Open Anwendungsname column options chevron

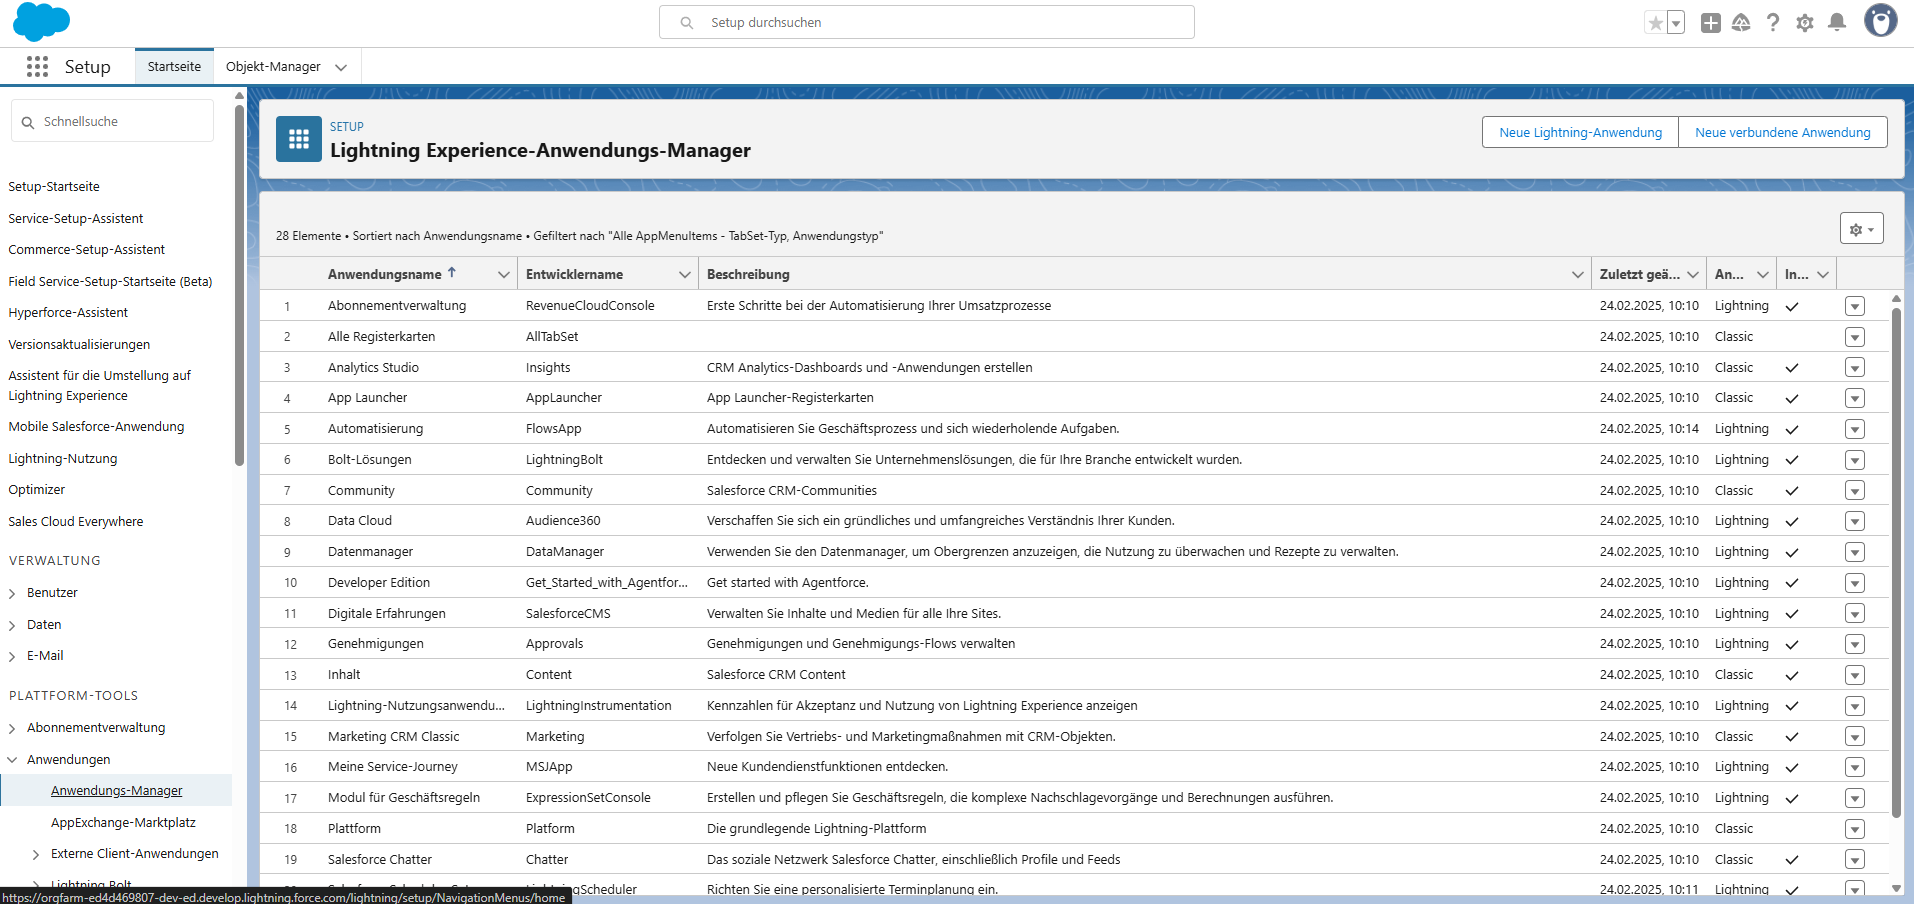[503, 275]
